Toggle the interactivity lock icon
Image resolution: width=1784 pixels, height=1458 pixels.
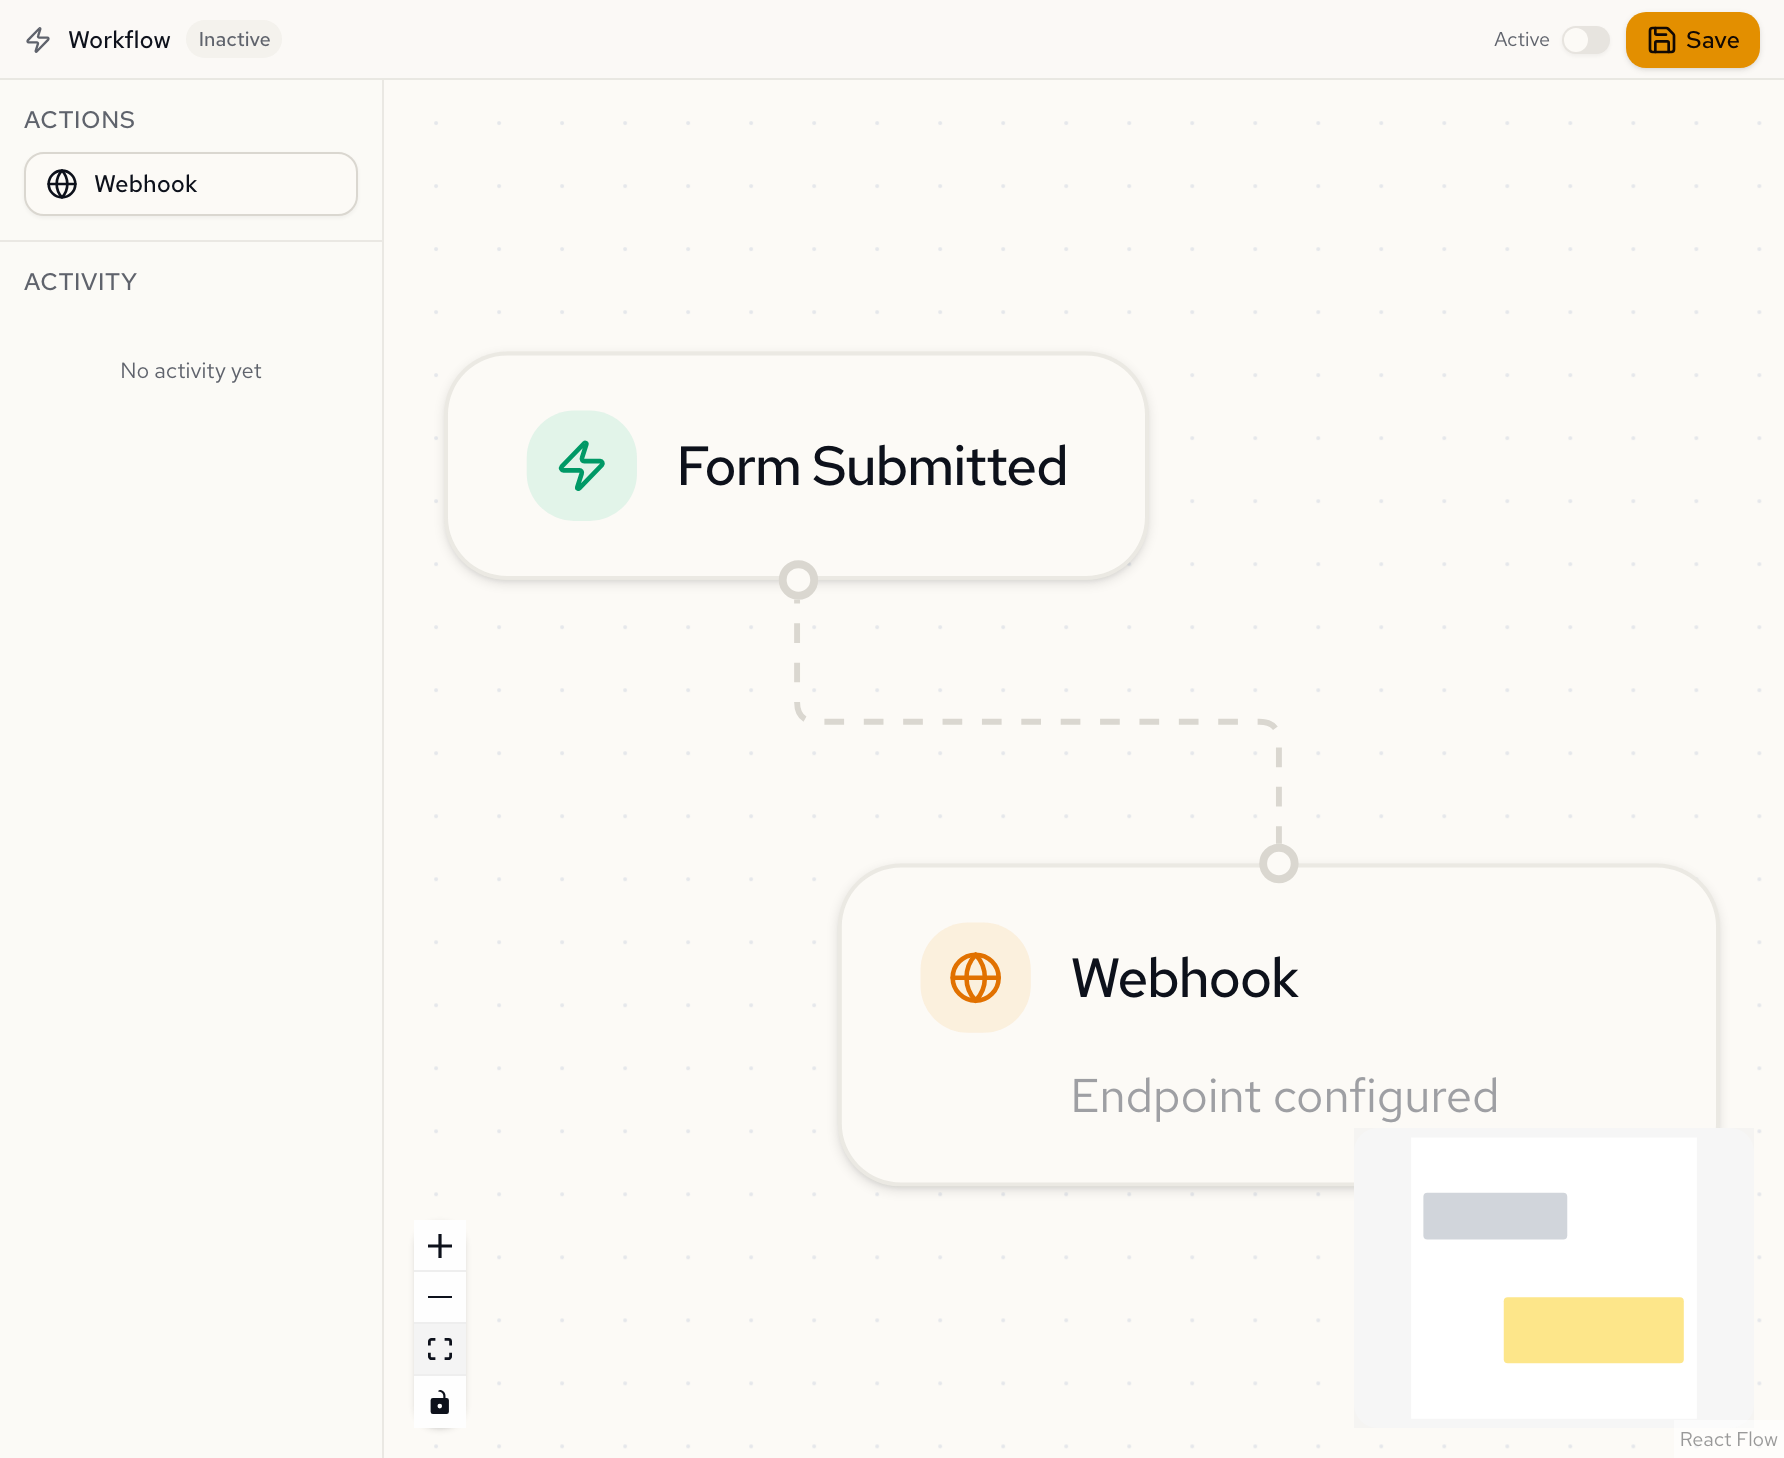coord(440,1401)
